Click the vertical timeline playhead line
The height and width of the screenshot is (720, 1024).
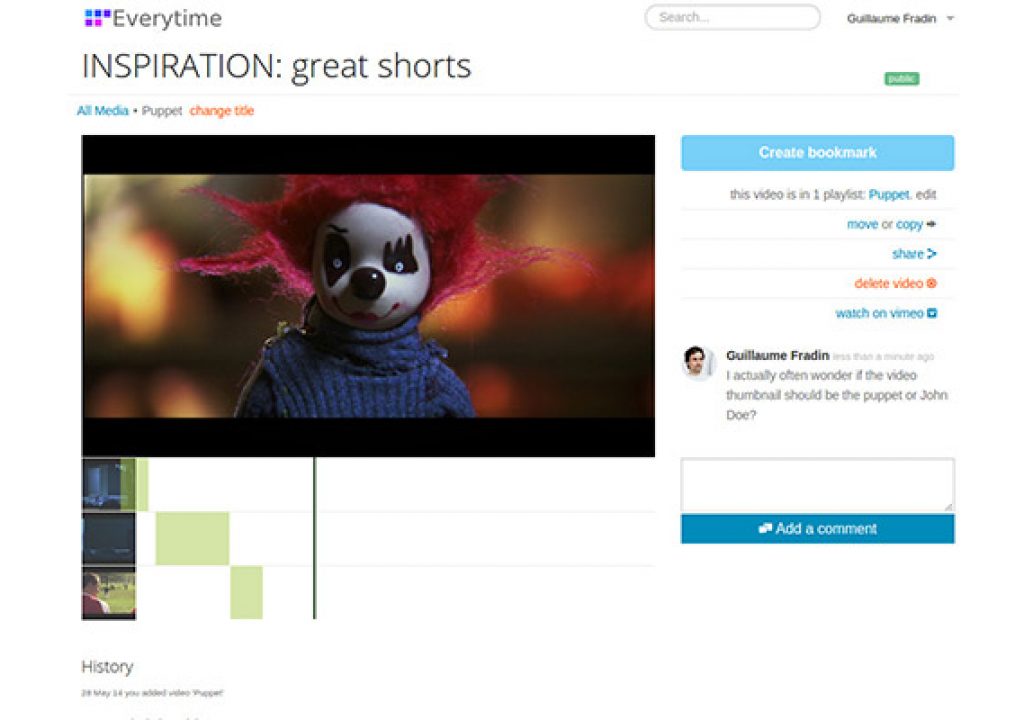(x=314, y=538)
